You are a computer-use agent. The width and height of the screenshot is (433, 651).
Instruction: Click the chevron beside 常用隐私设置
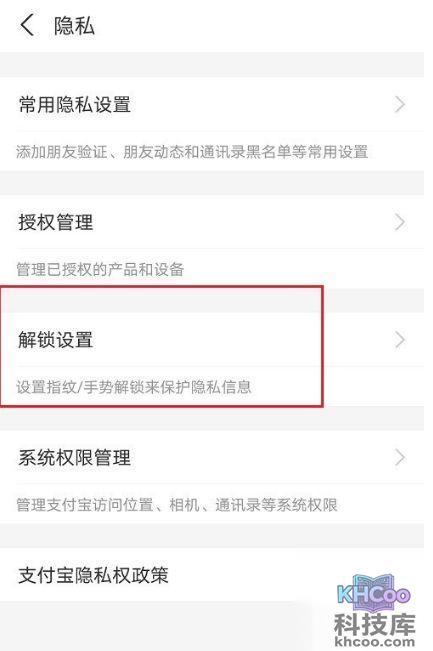pyautogui.click(x=399, y=105)
